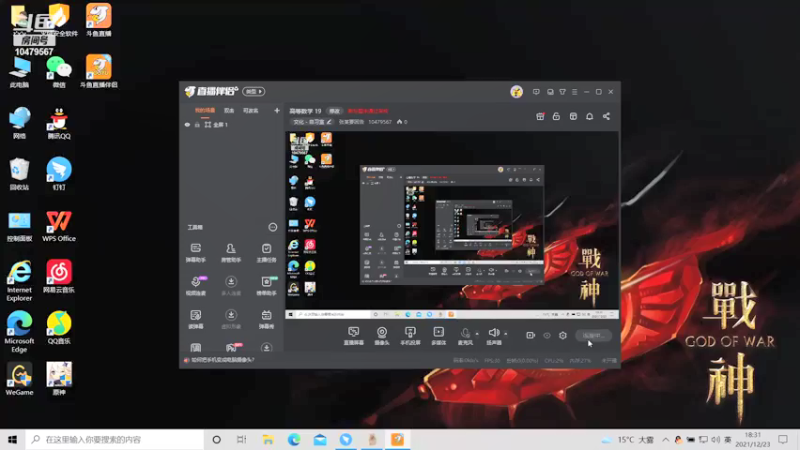Select the 网易云音乐 desktop icon
The width and height of the screenshot is (800, 450).
59,276
